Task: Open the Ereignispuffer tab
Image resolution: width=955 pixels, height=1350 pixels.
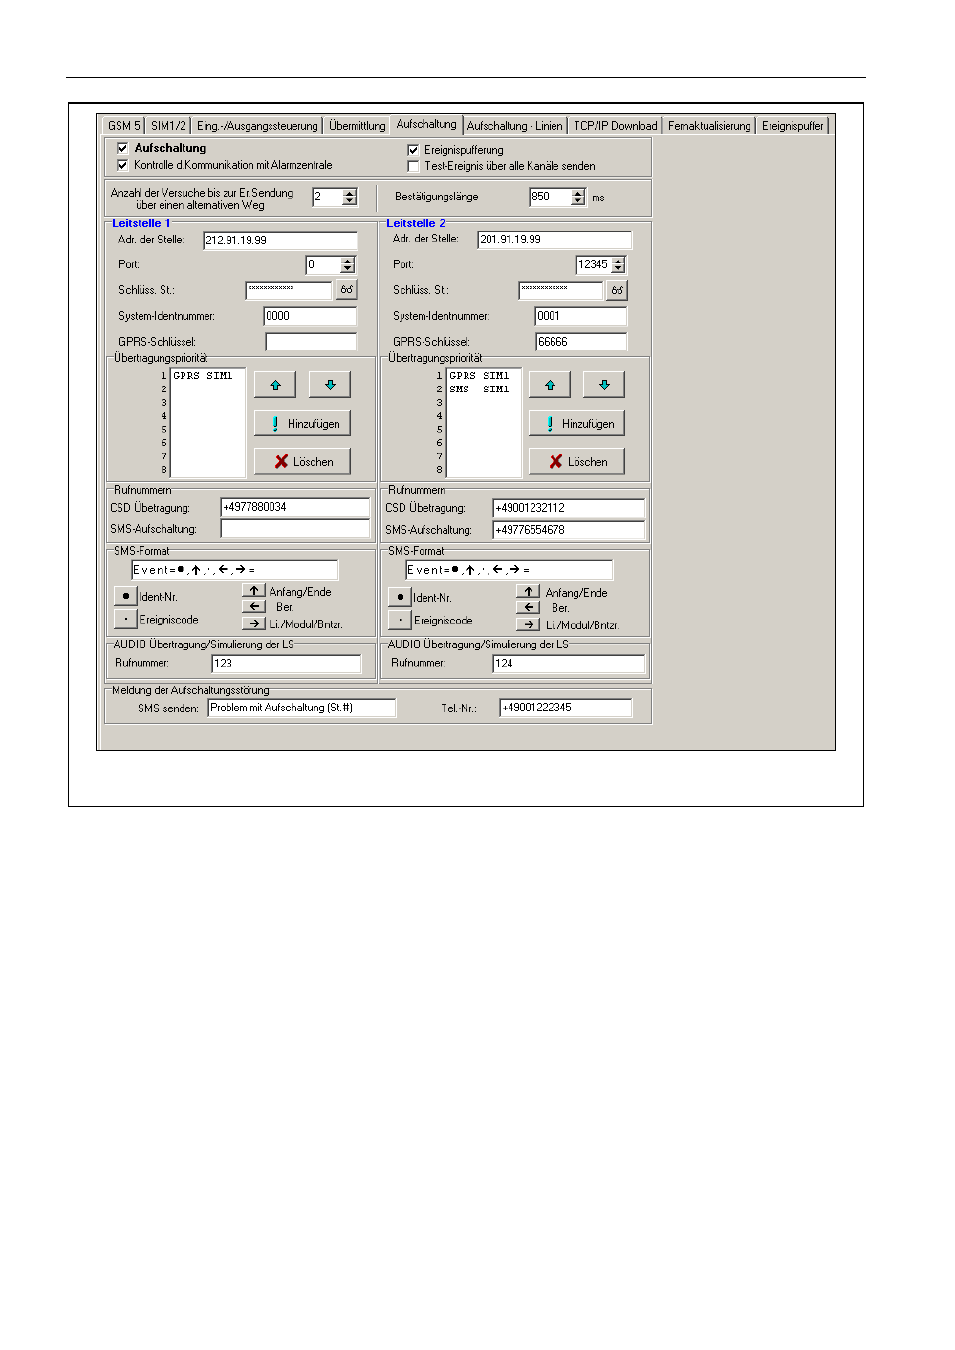Action: [x=792, y=126]
